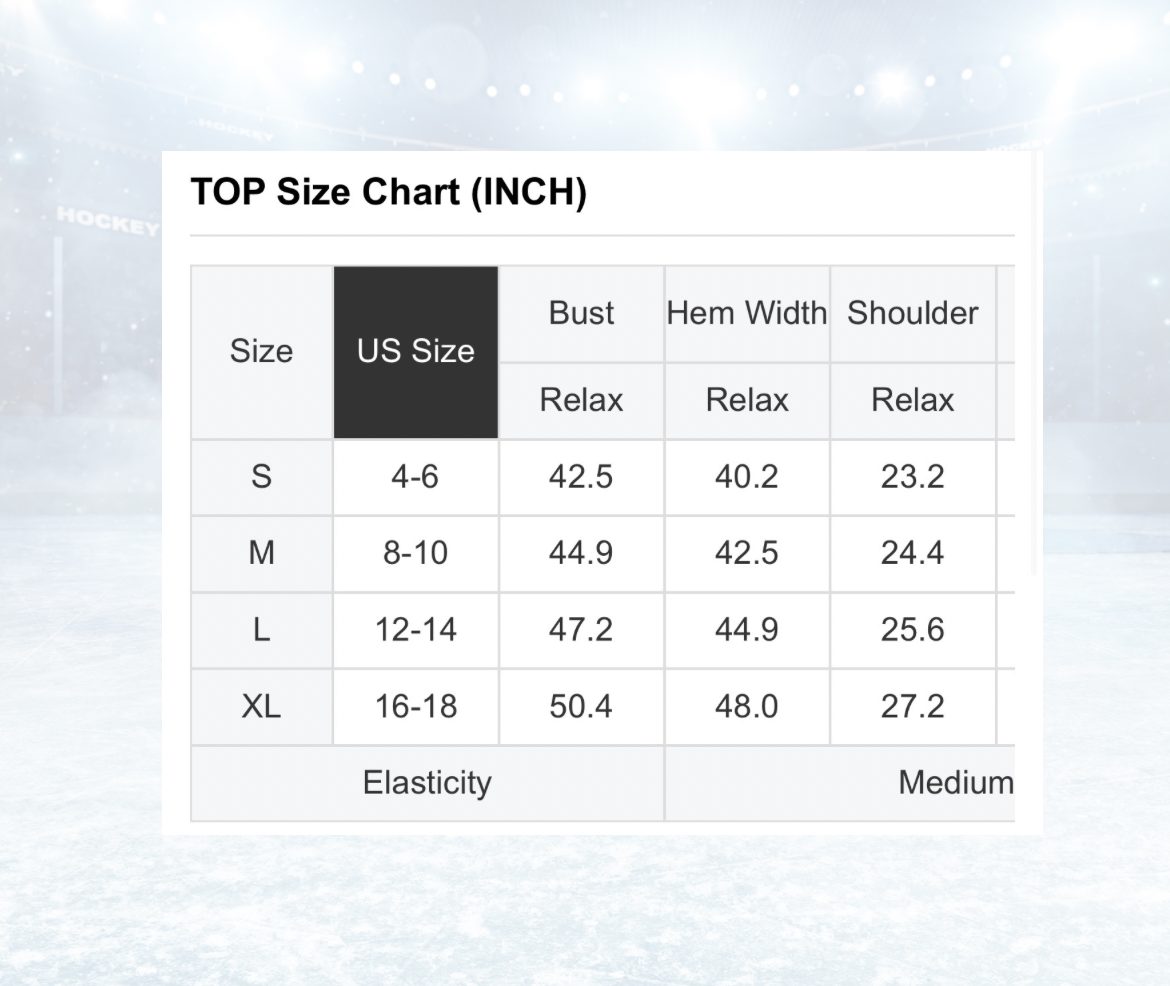Viewport: 1170px width, 986px height.
Task: Select the Bust column header
Action: [581, 313]
